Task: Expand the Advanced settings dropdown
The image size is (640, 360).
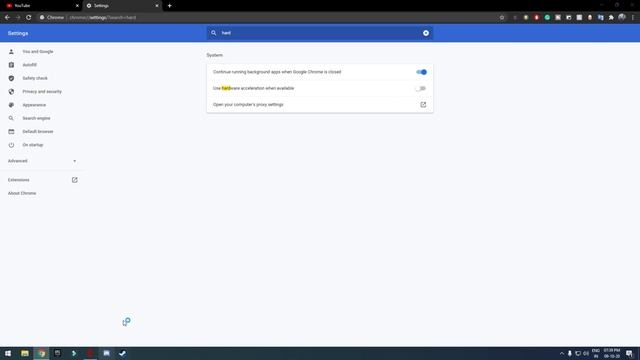Action: [42, 161]
